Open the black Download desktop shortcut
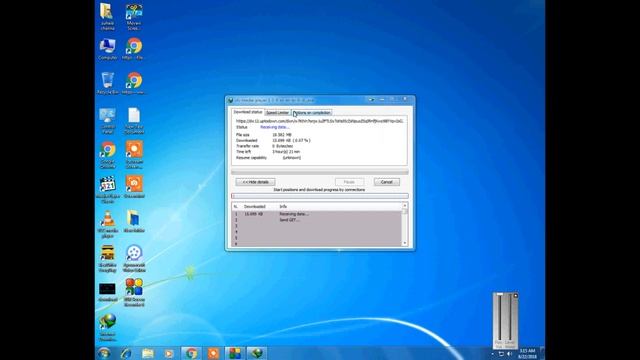 (107, 292)
